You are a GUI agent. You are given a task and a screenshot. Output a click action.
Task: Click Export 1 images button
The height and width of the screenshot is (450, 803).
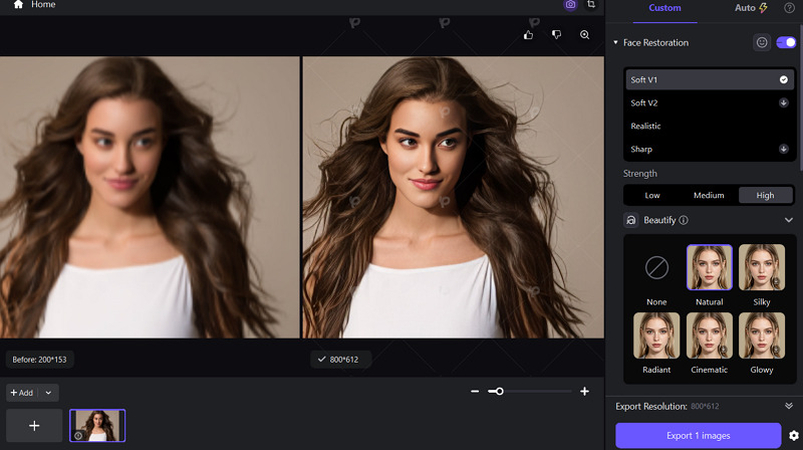point(698,436)
